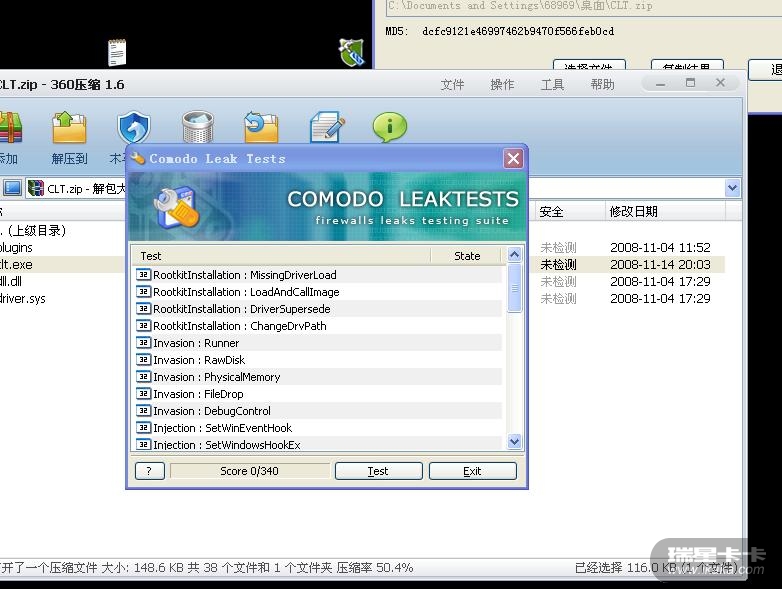782x589 pixels.
Task: Click the MD5 hash value in background window
Action: point(518,31)
